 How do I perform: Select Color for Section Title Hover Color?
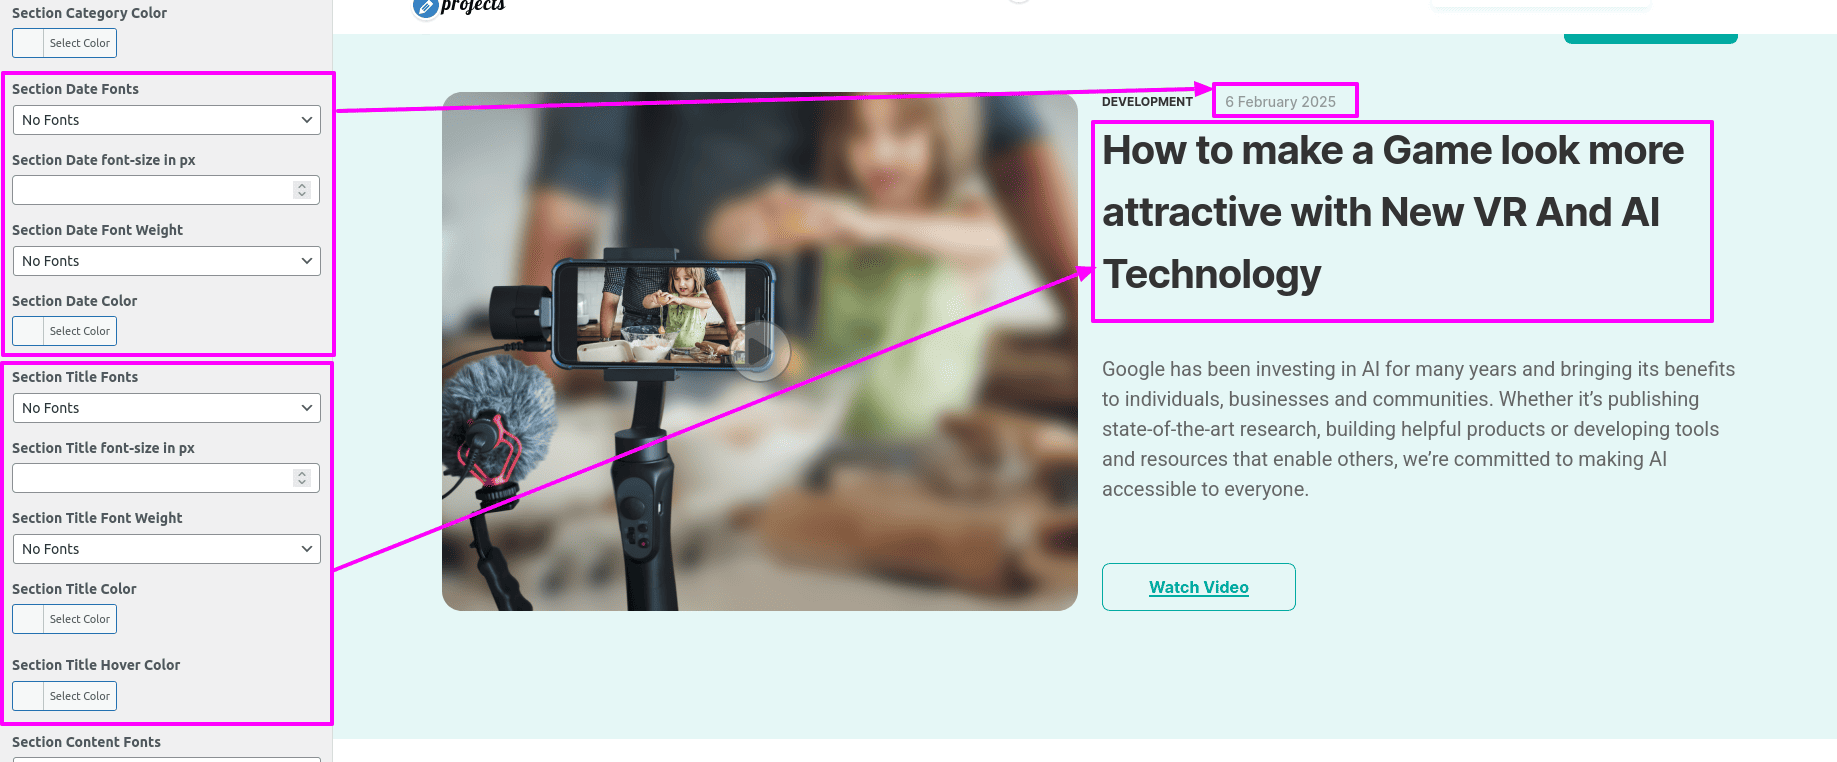[x=64, y=696]
